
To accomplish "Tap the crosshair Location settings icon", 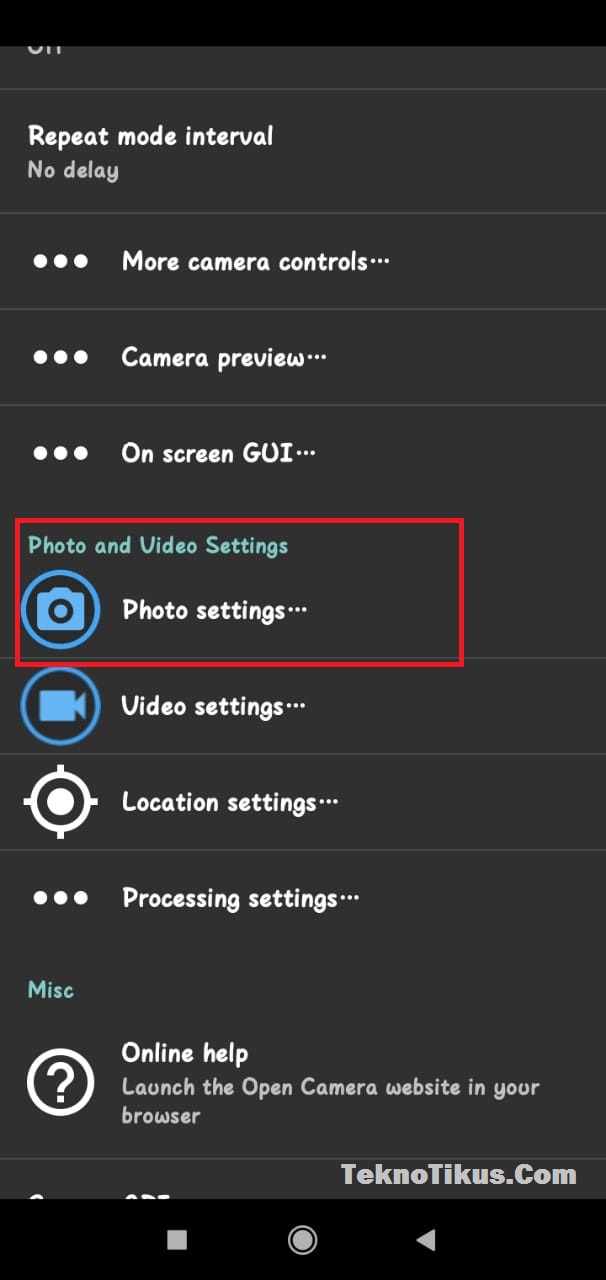I will (x=60, y=802).
